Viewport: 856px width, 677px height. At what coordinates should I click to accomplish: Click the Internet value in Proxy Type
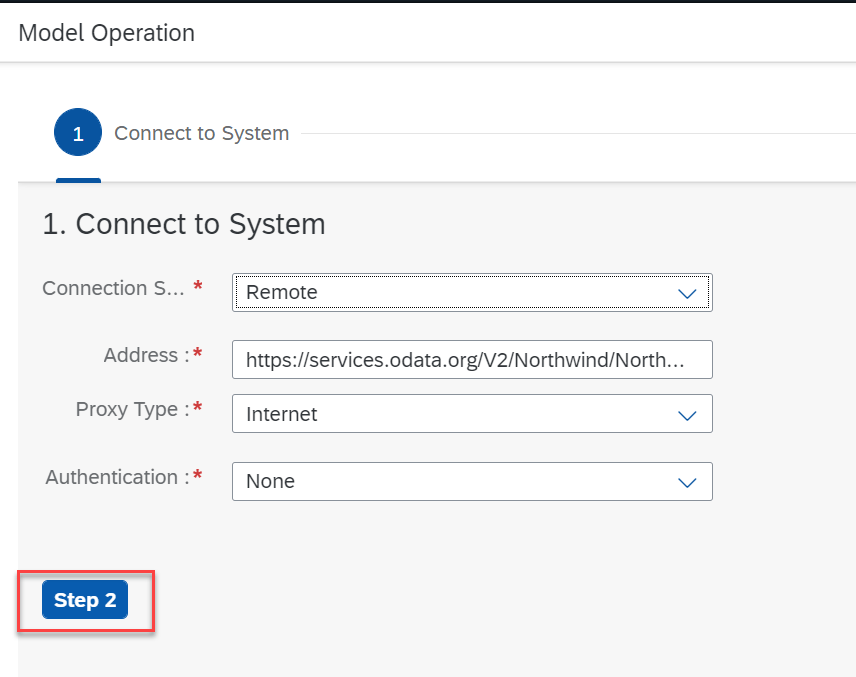click(x=282, y=414)
